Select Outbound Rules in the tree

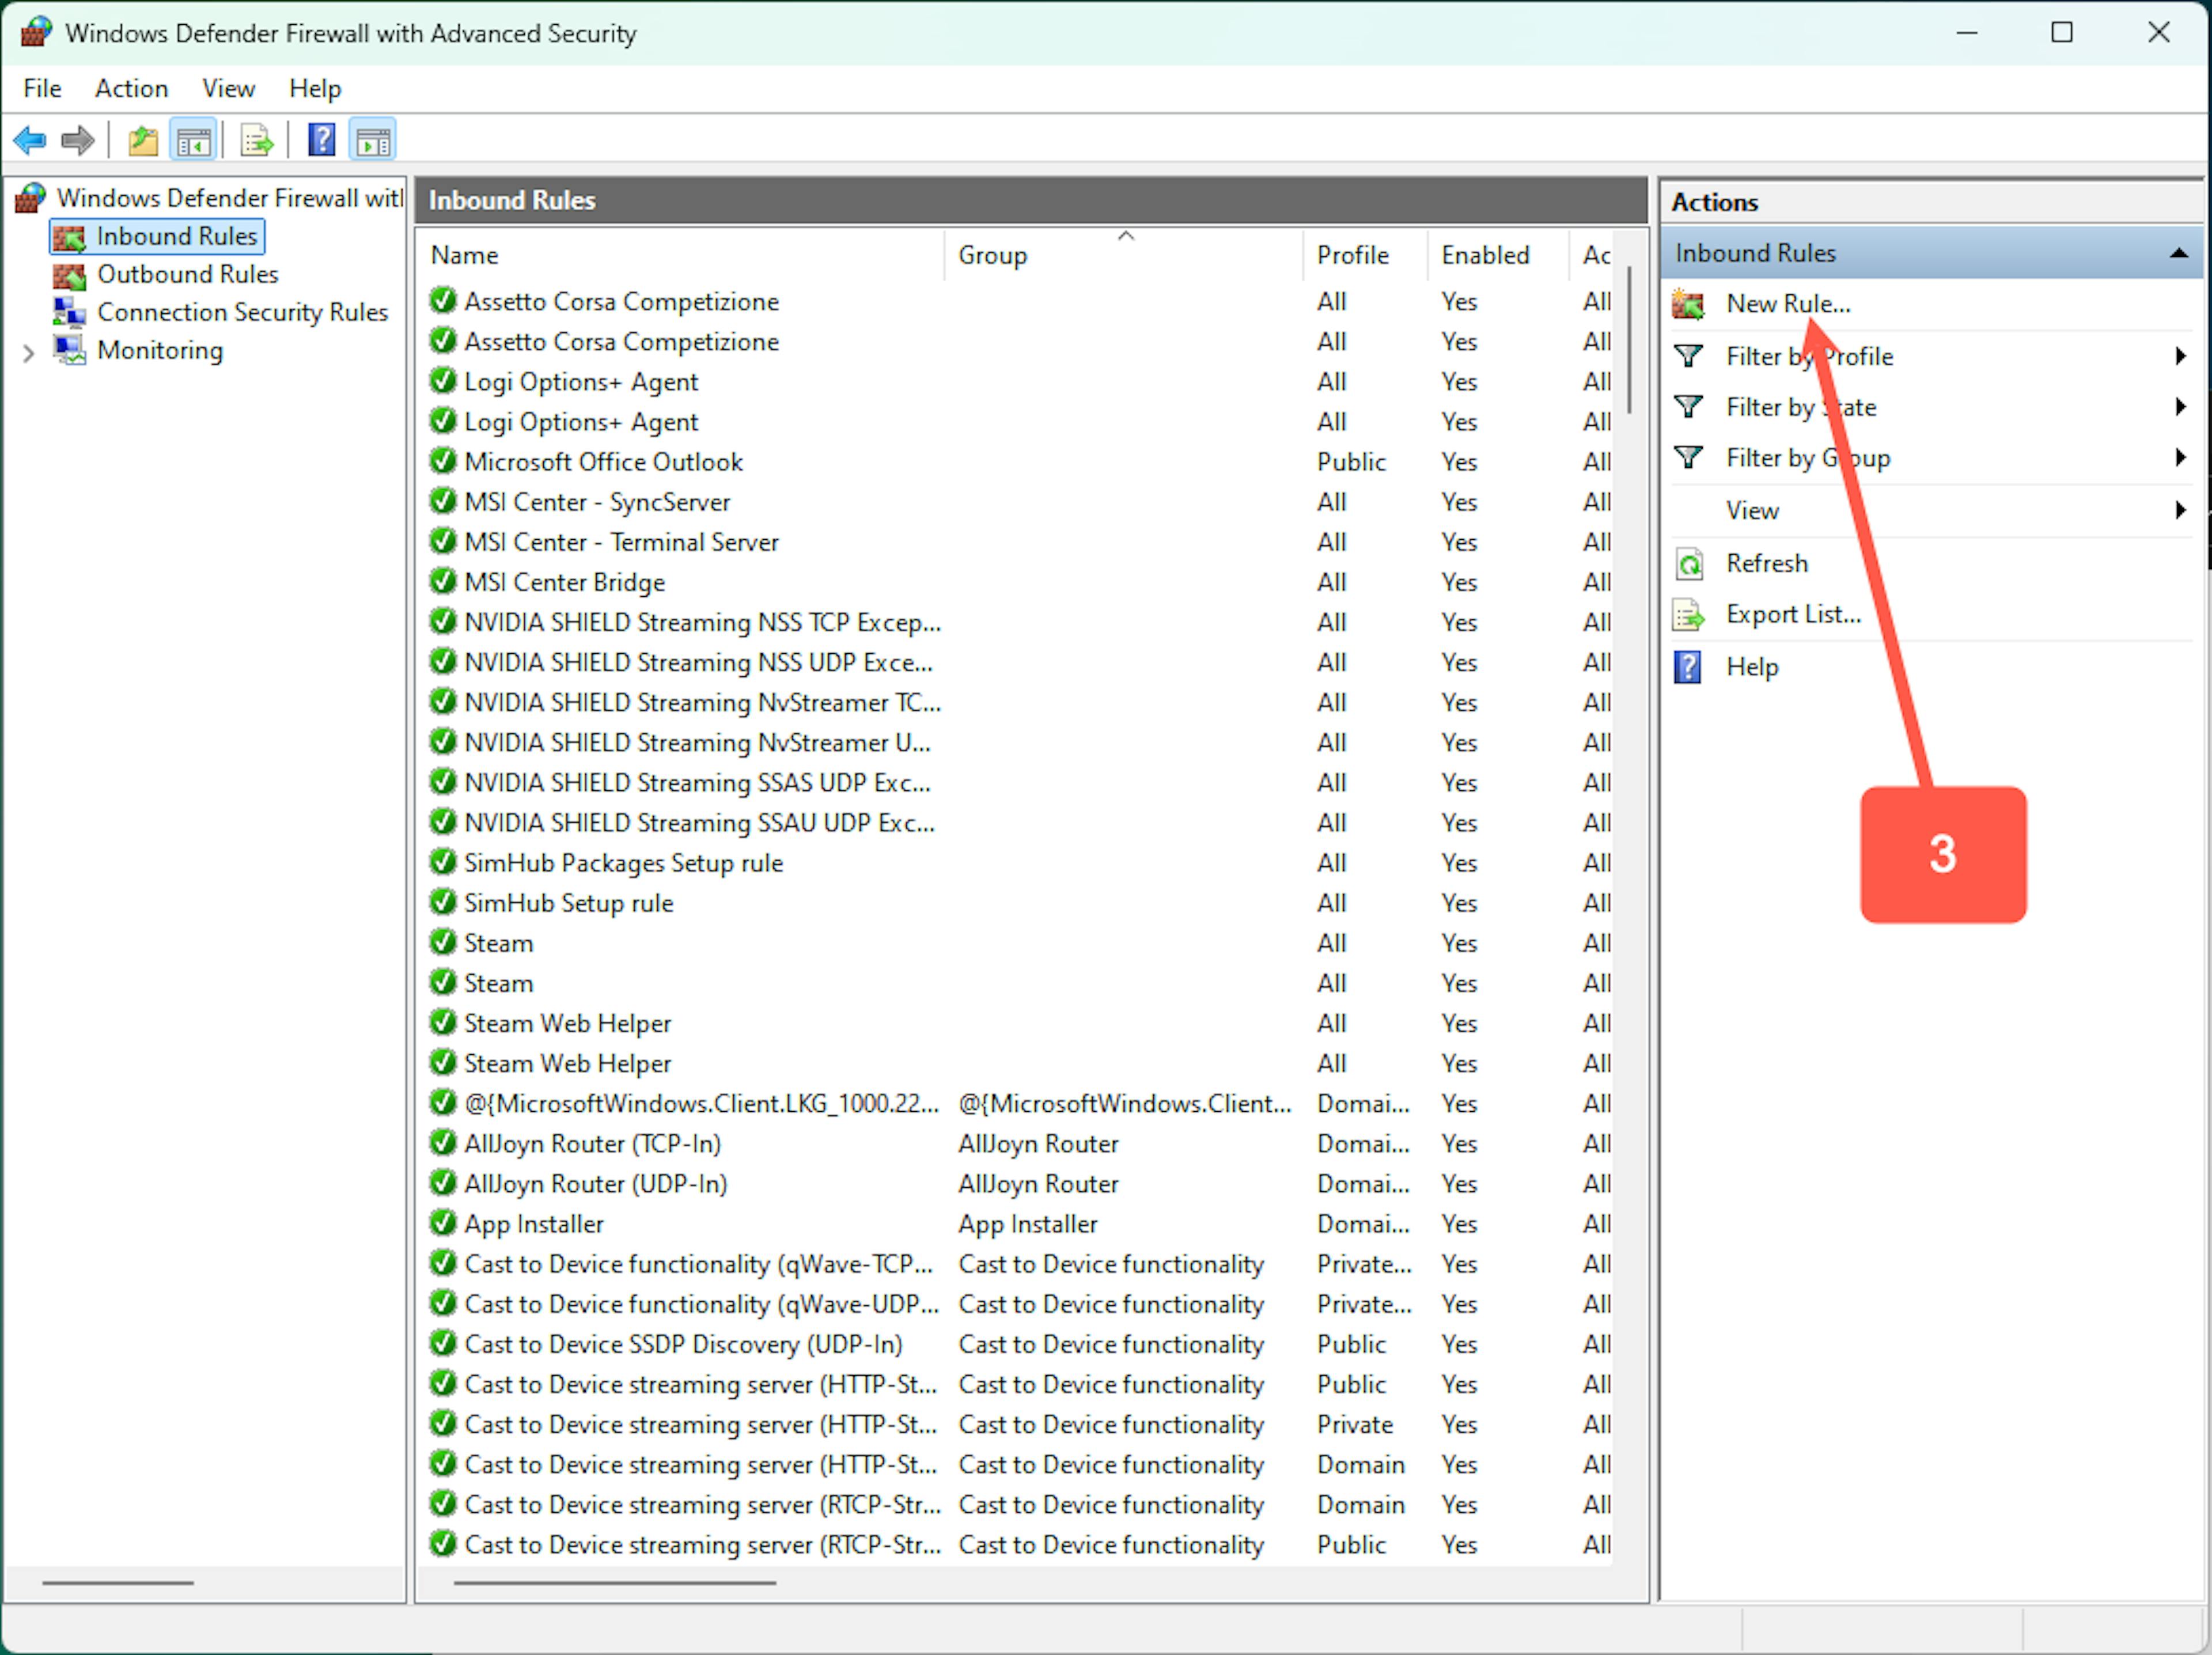coord(187,274)
